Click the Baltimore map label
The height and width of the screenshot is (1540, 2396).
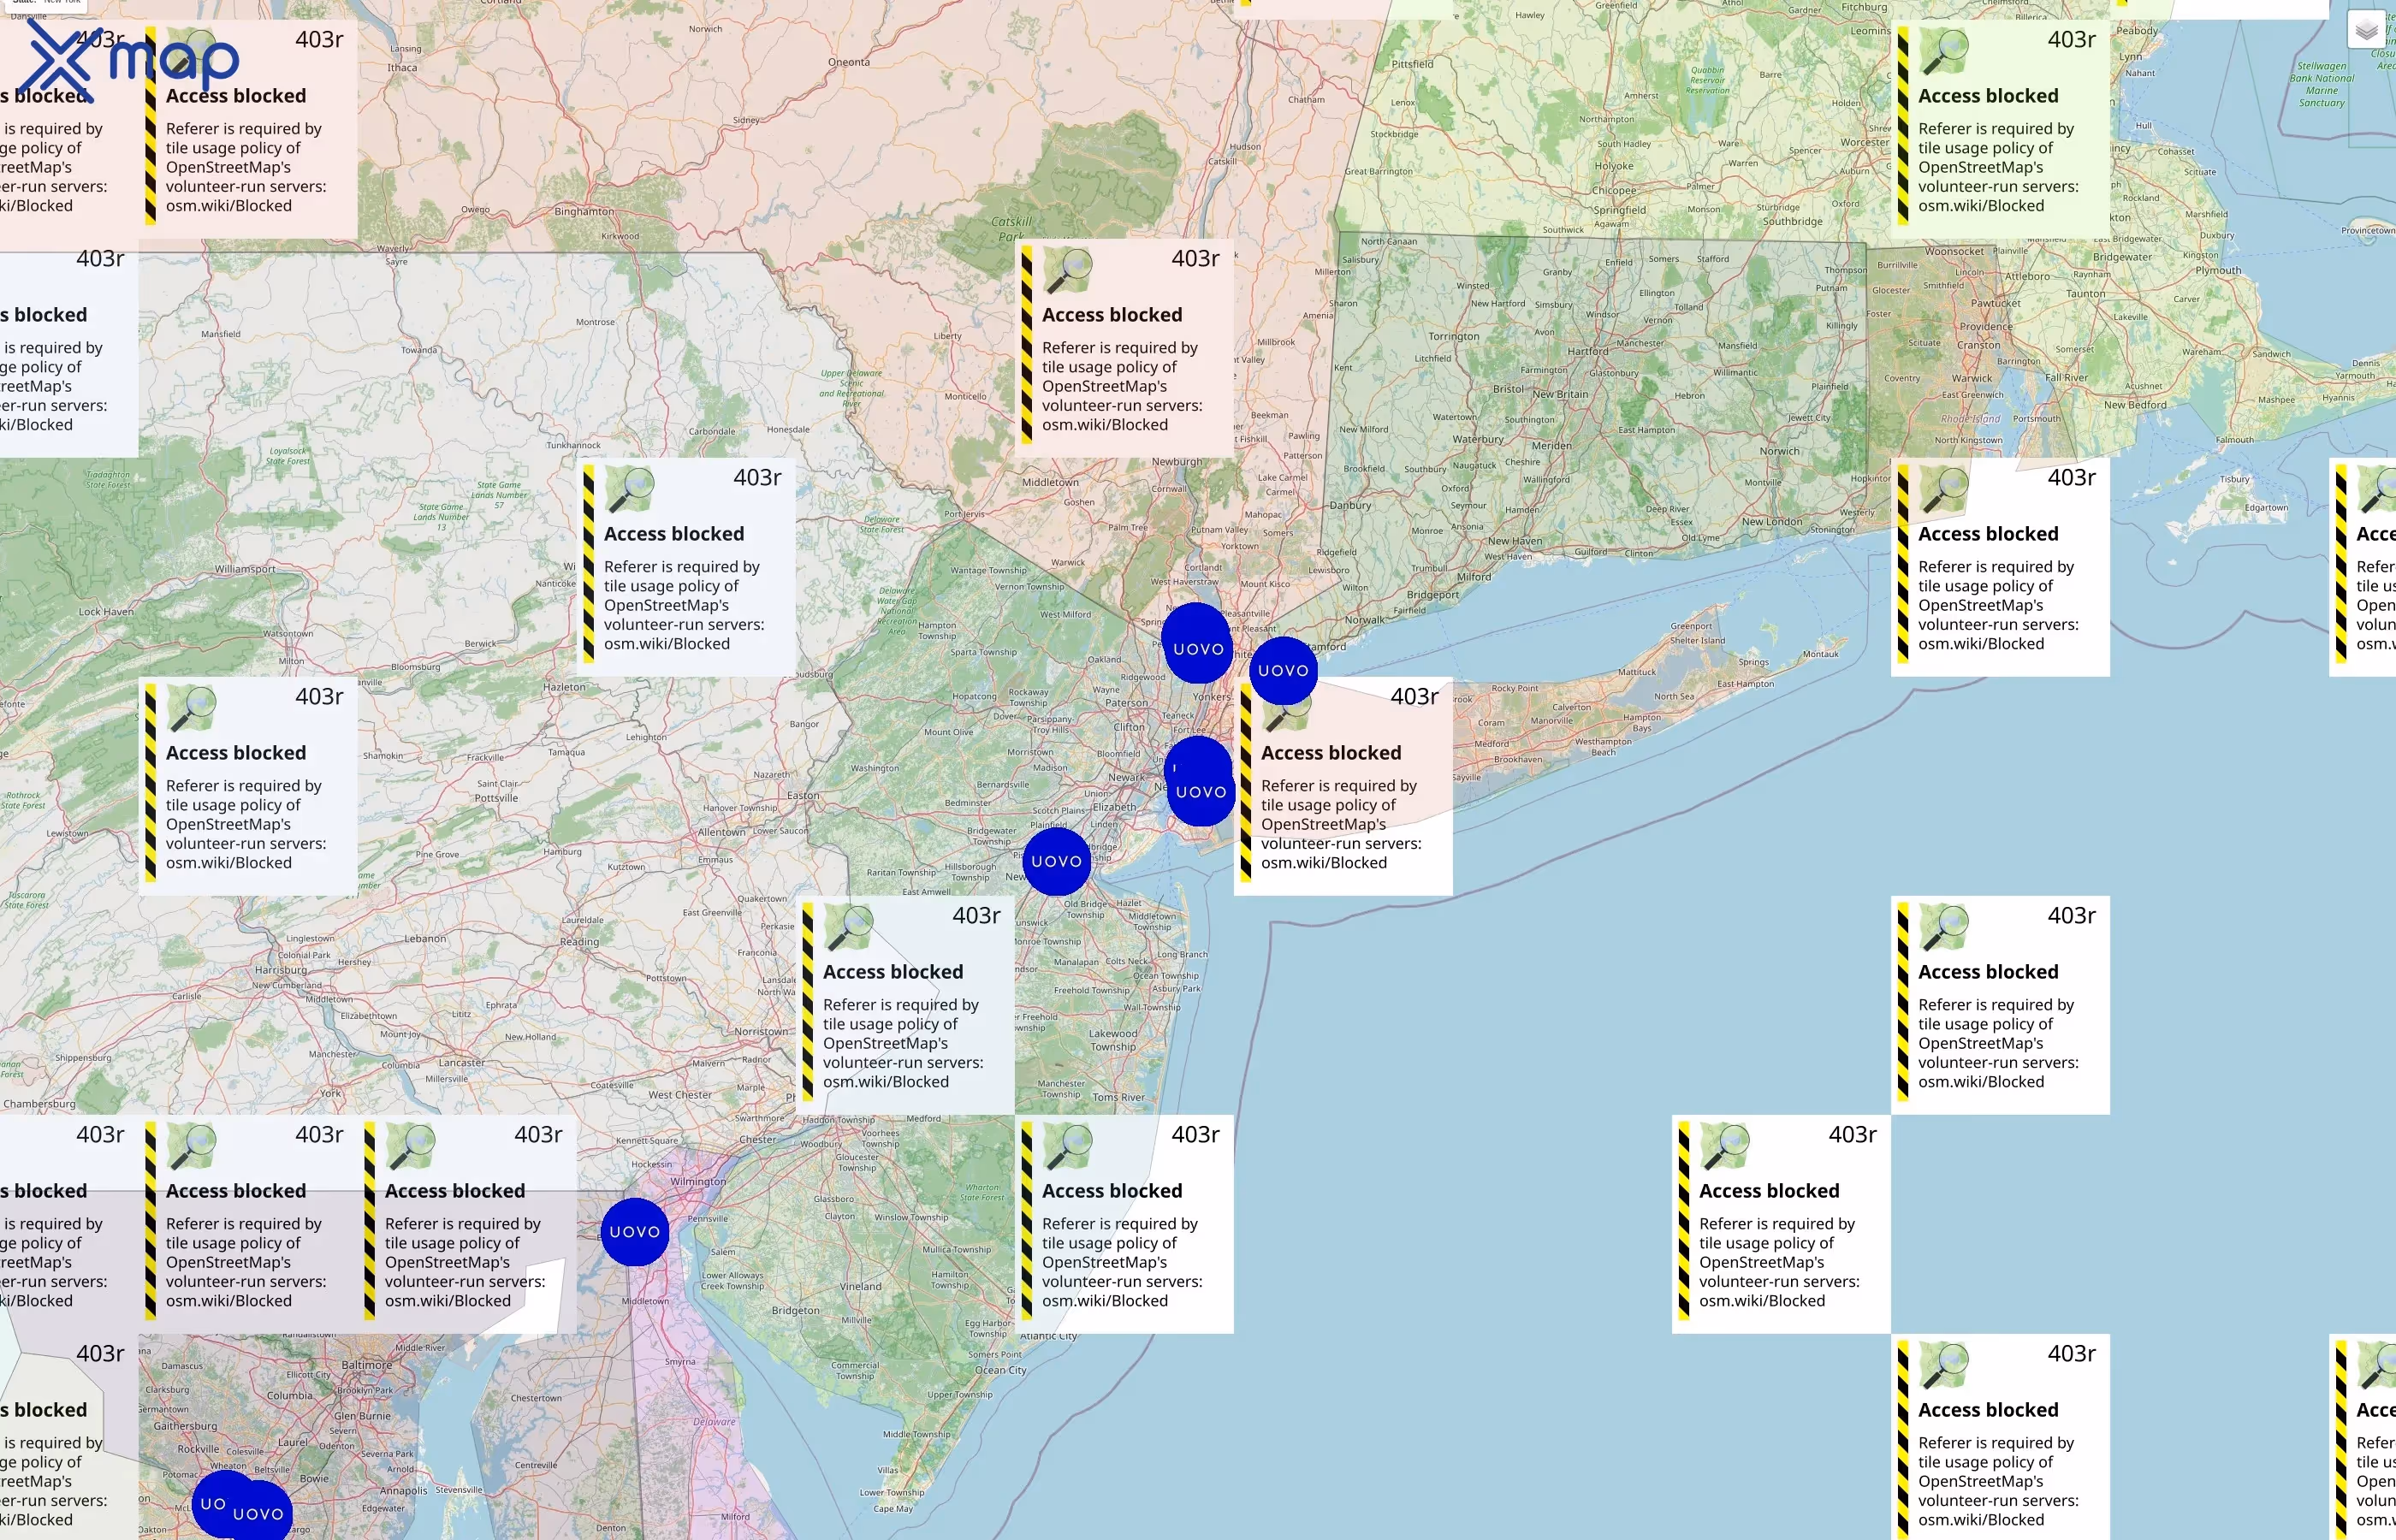point(367,1365)
